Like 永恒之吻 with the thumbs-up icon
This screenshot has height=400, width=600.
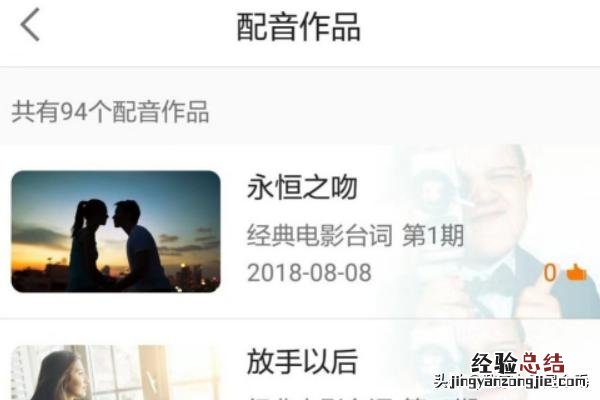click(x=576, y=273)
